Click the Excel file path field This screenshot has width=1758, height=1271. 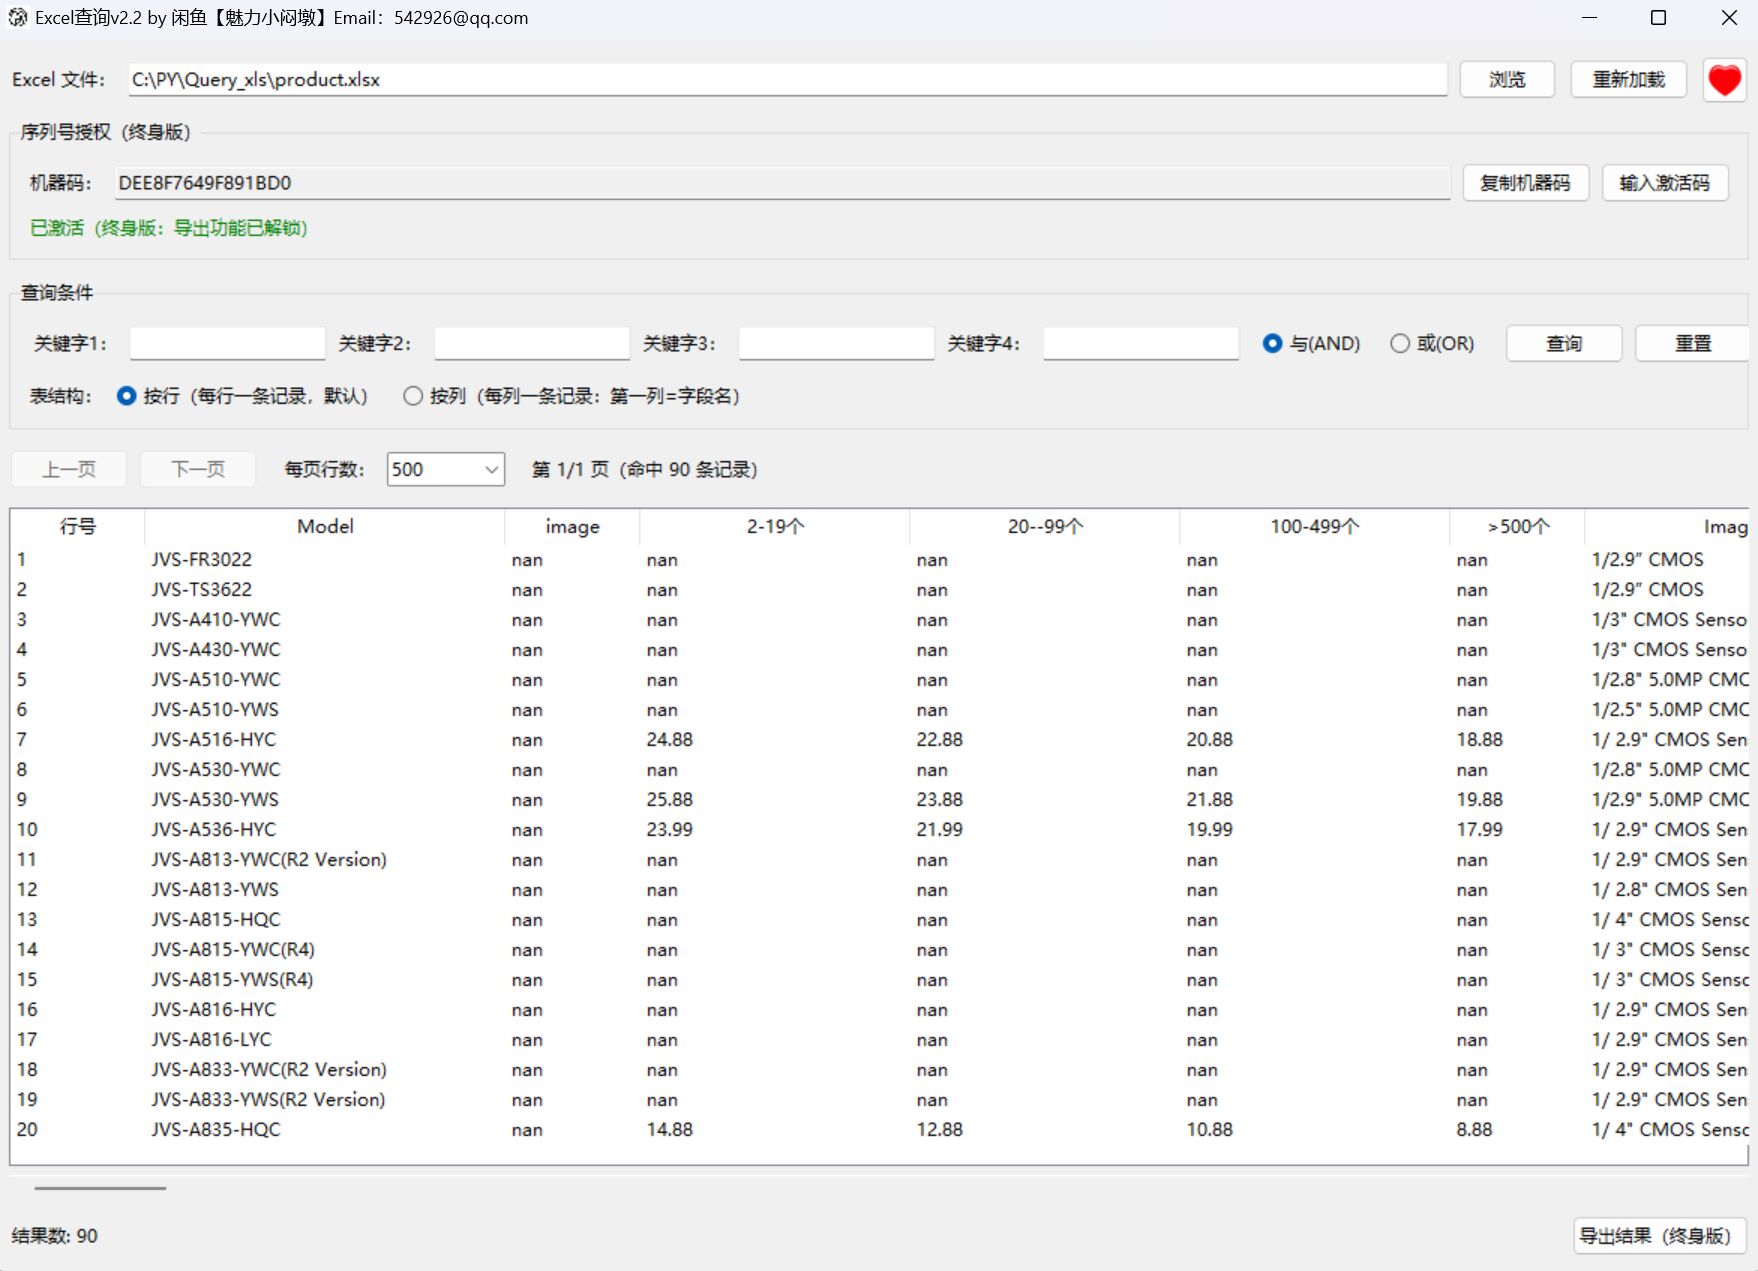coord(787,80)
